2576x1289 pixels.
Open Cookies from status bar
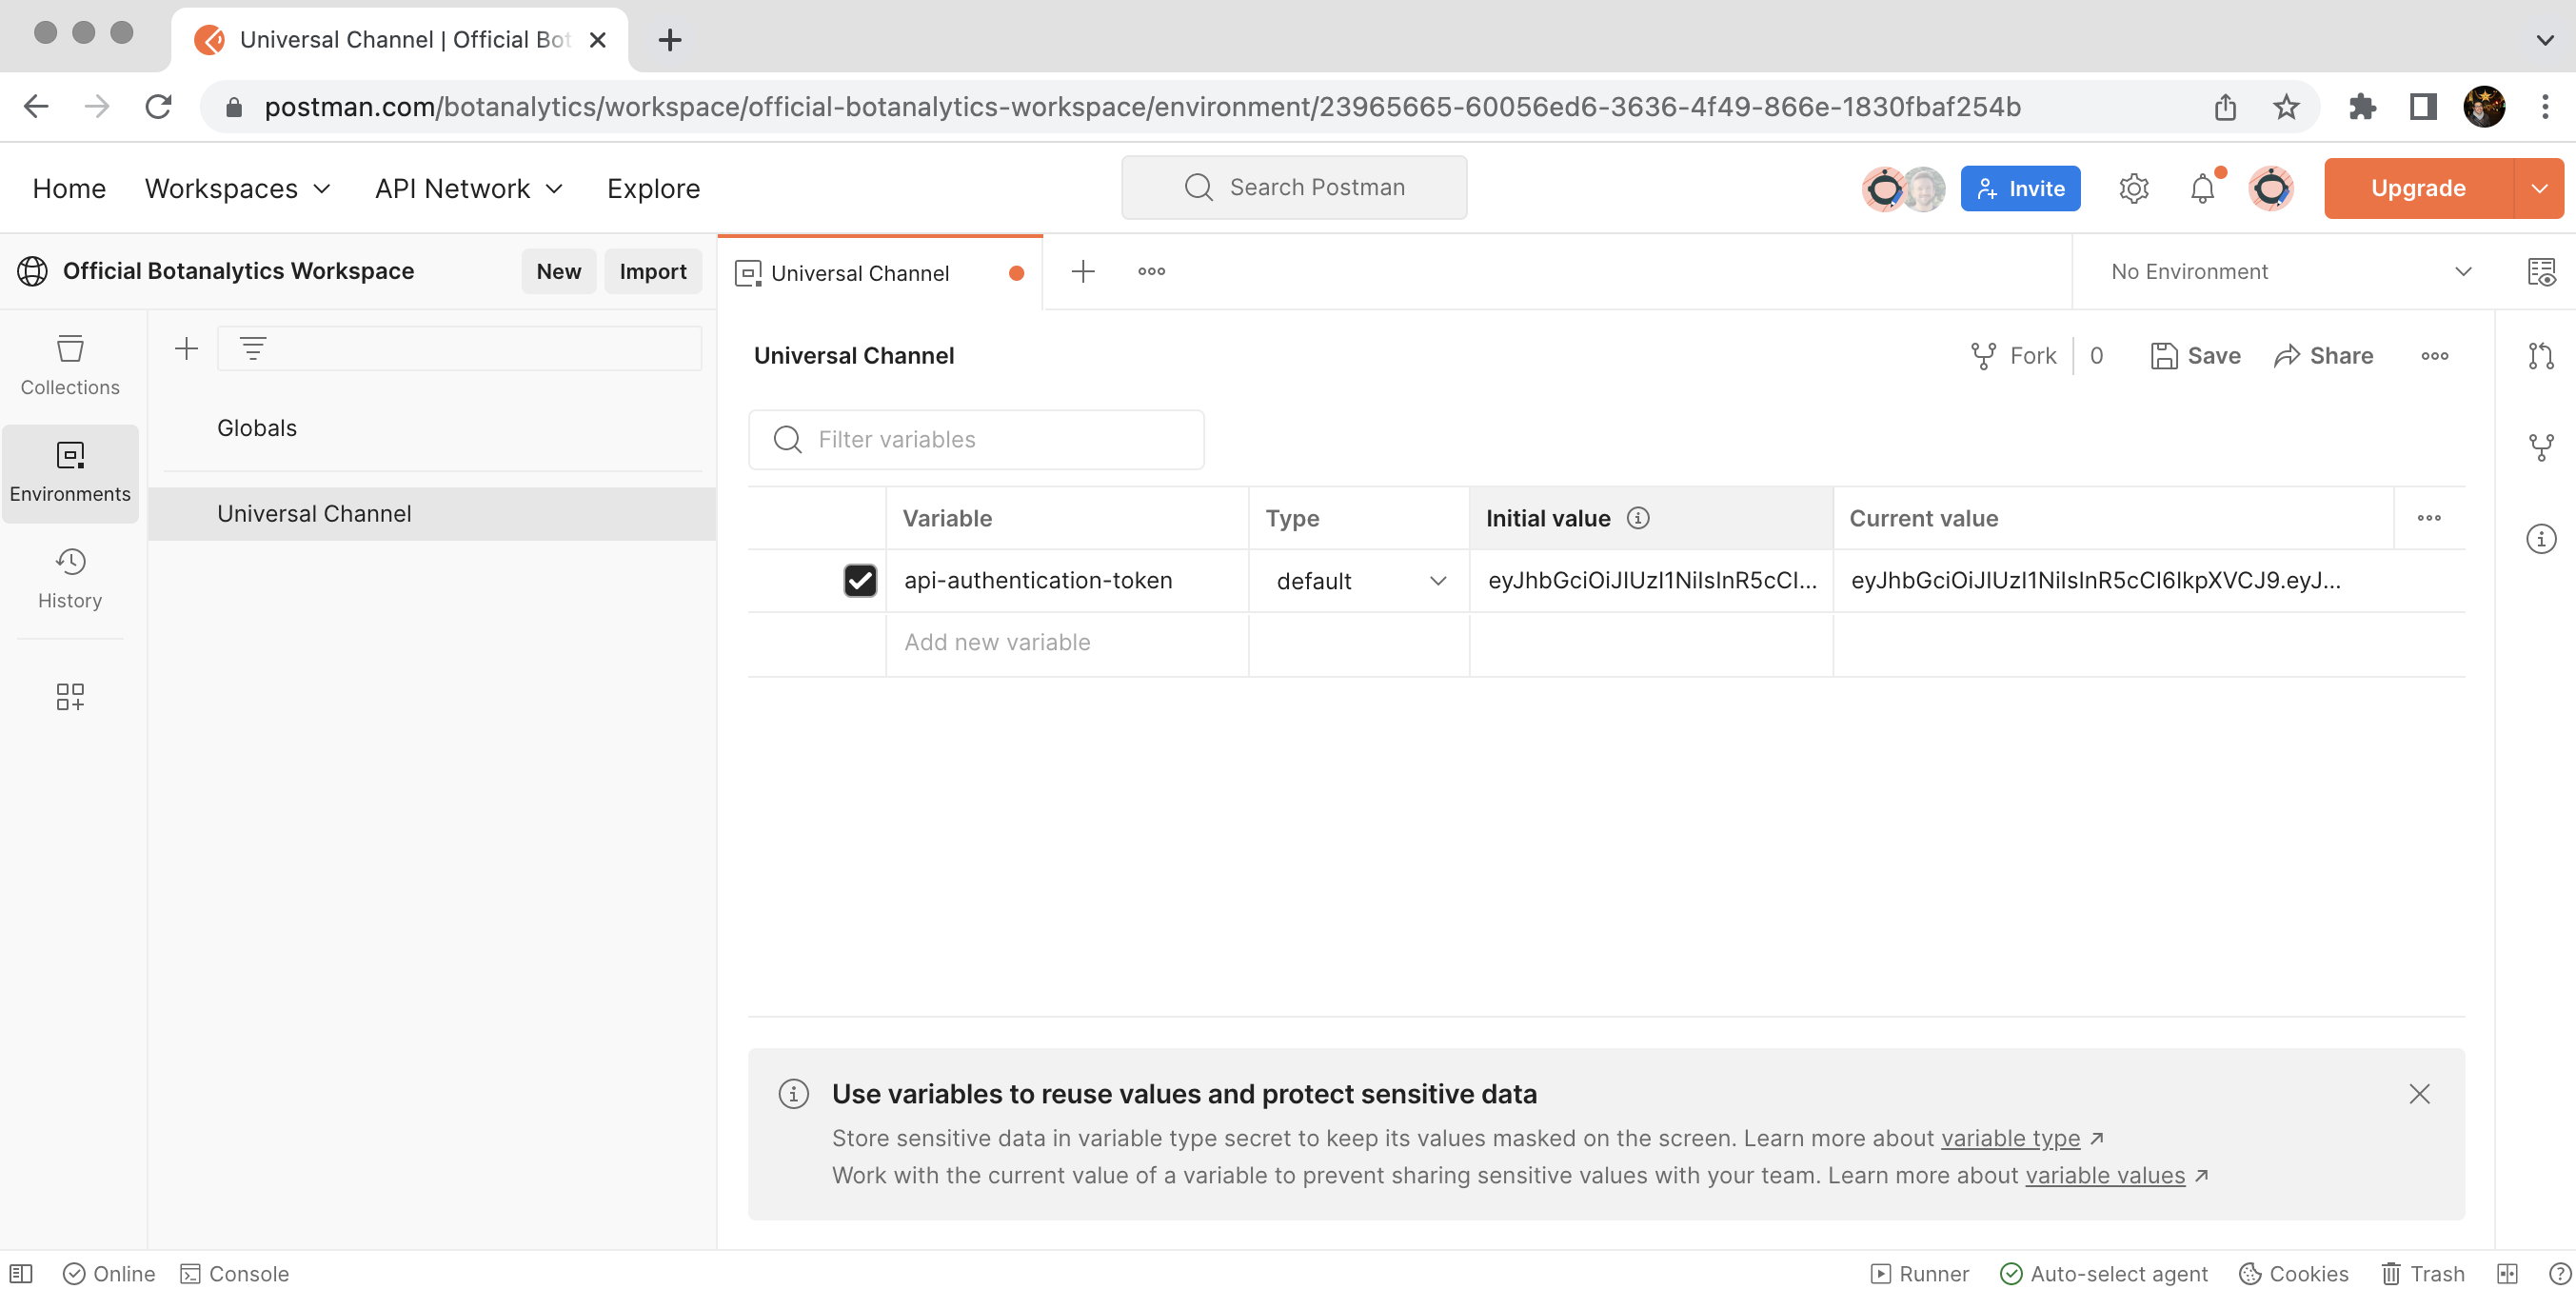click(2294, 1273)
